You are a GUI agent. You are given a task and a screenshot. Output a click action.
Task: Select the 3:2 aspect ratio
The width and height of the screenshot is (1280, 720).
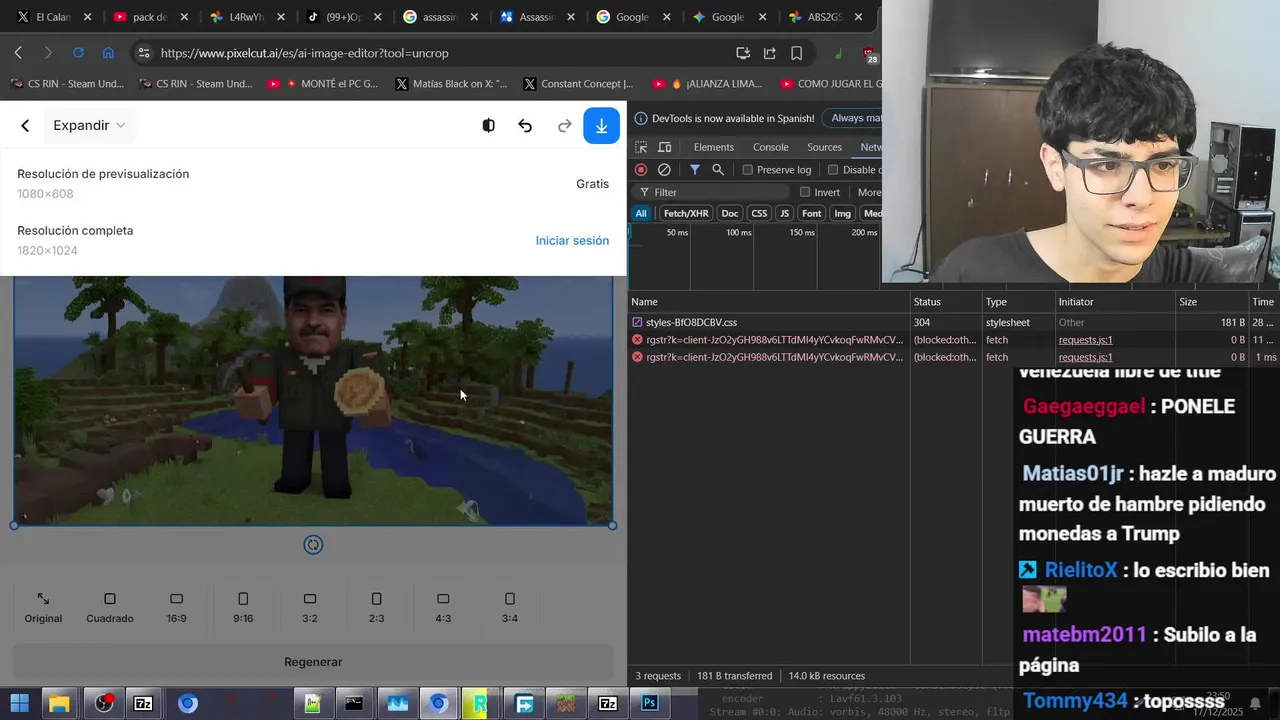pos(310,608)
